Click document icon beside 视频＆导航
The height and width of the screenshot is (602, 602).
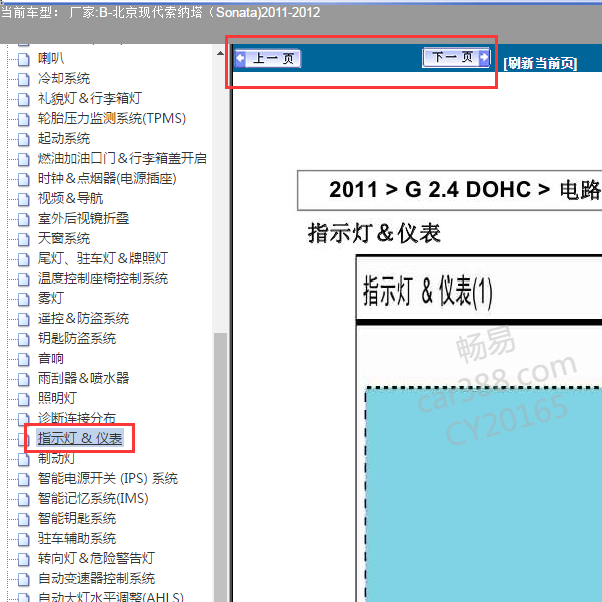click(x=24, y=199)
